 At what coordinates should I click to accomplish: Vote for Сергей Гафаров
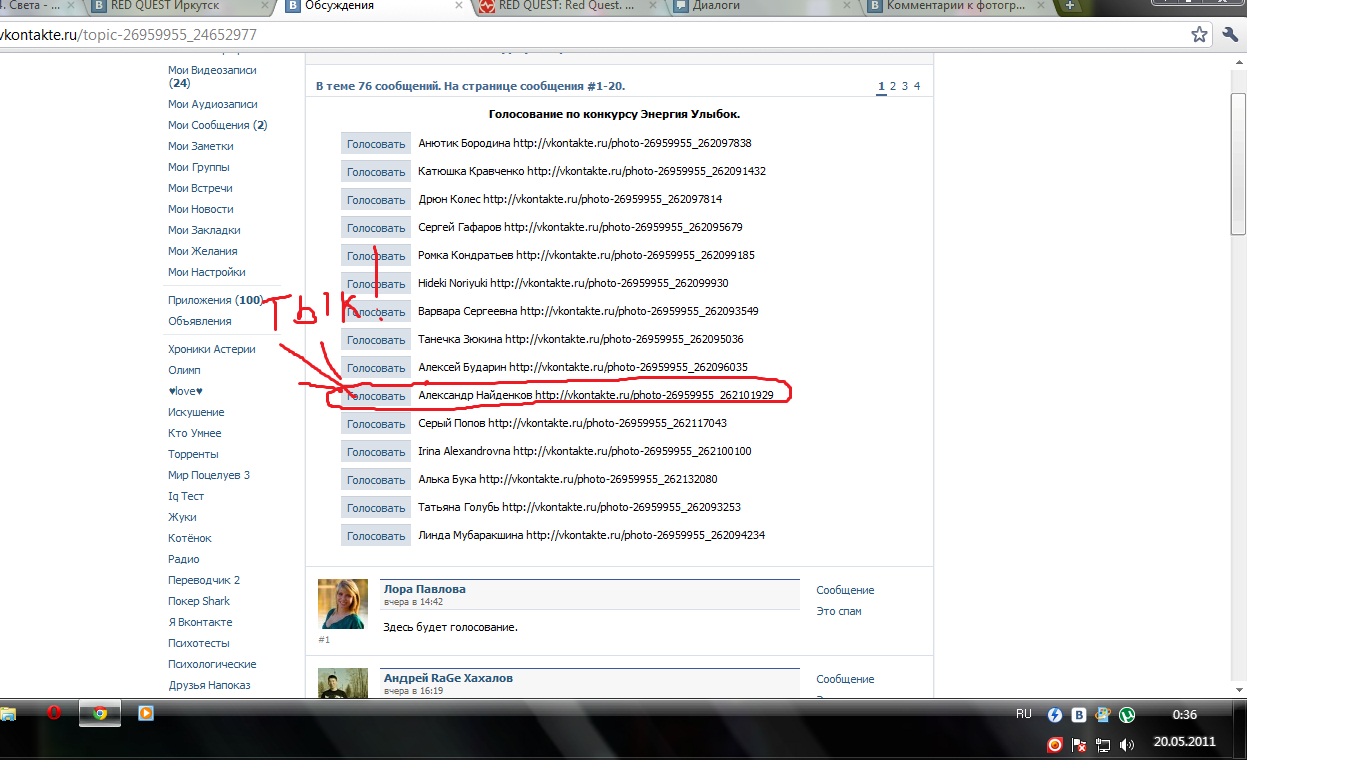pyautogui.click(x=375, y=228)
